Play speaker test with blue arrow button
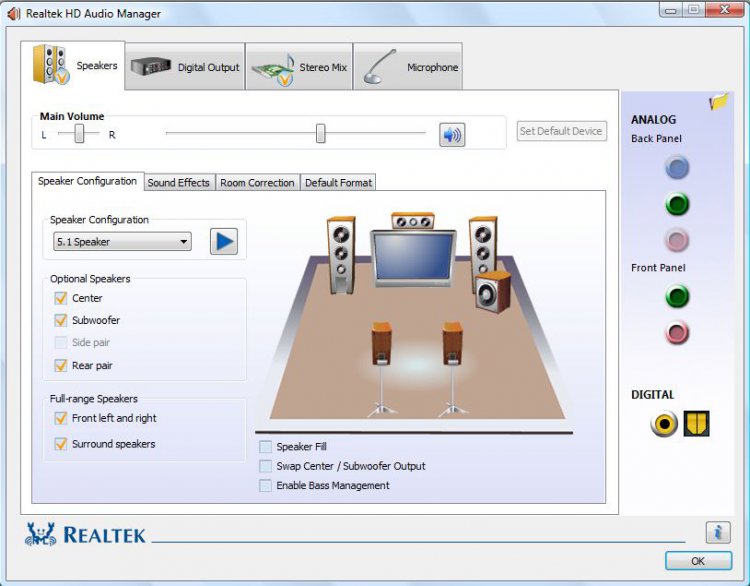The height and width of the screenshot is (586, 750). [224, 241]
